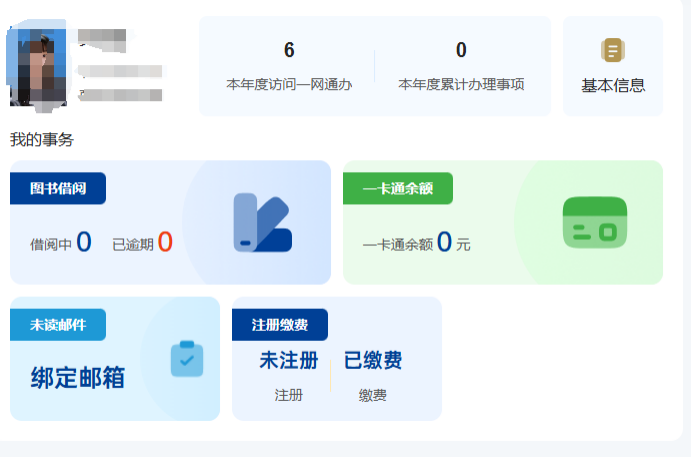The width and height of the screenshot is (692, 461).
Task: Select the 一卡通余额 green label tag
Action: click(x=397, y=188)
